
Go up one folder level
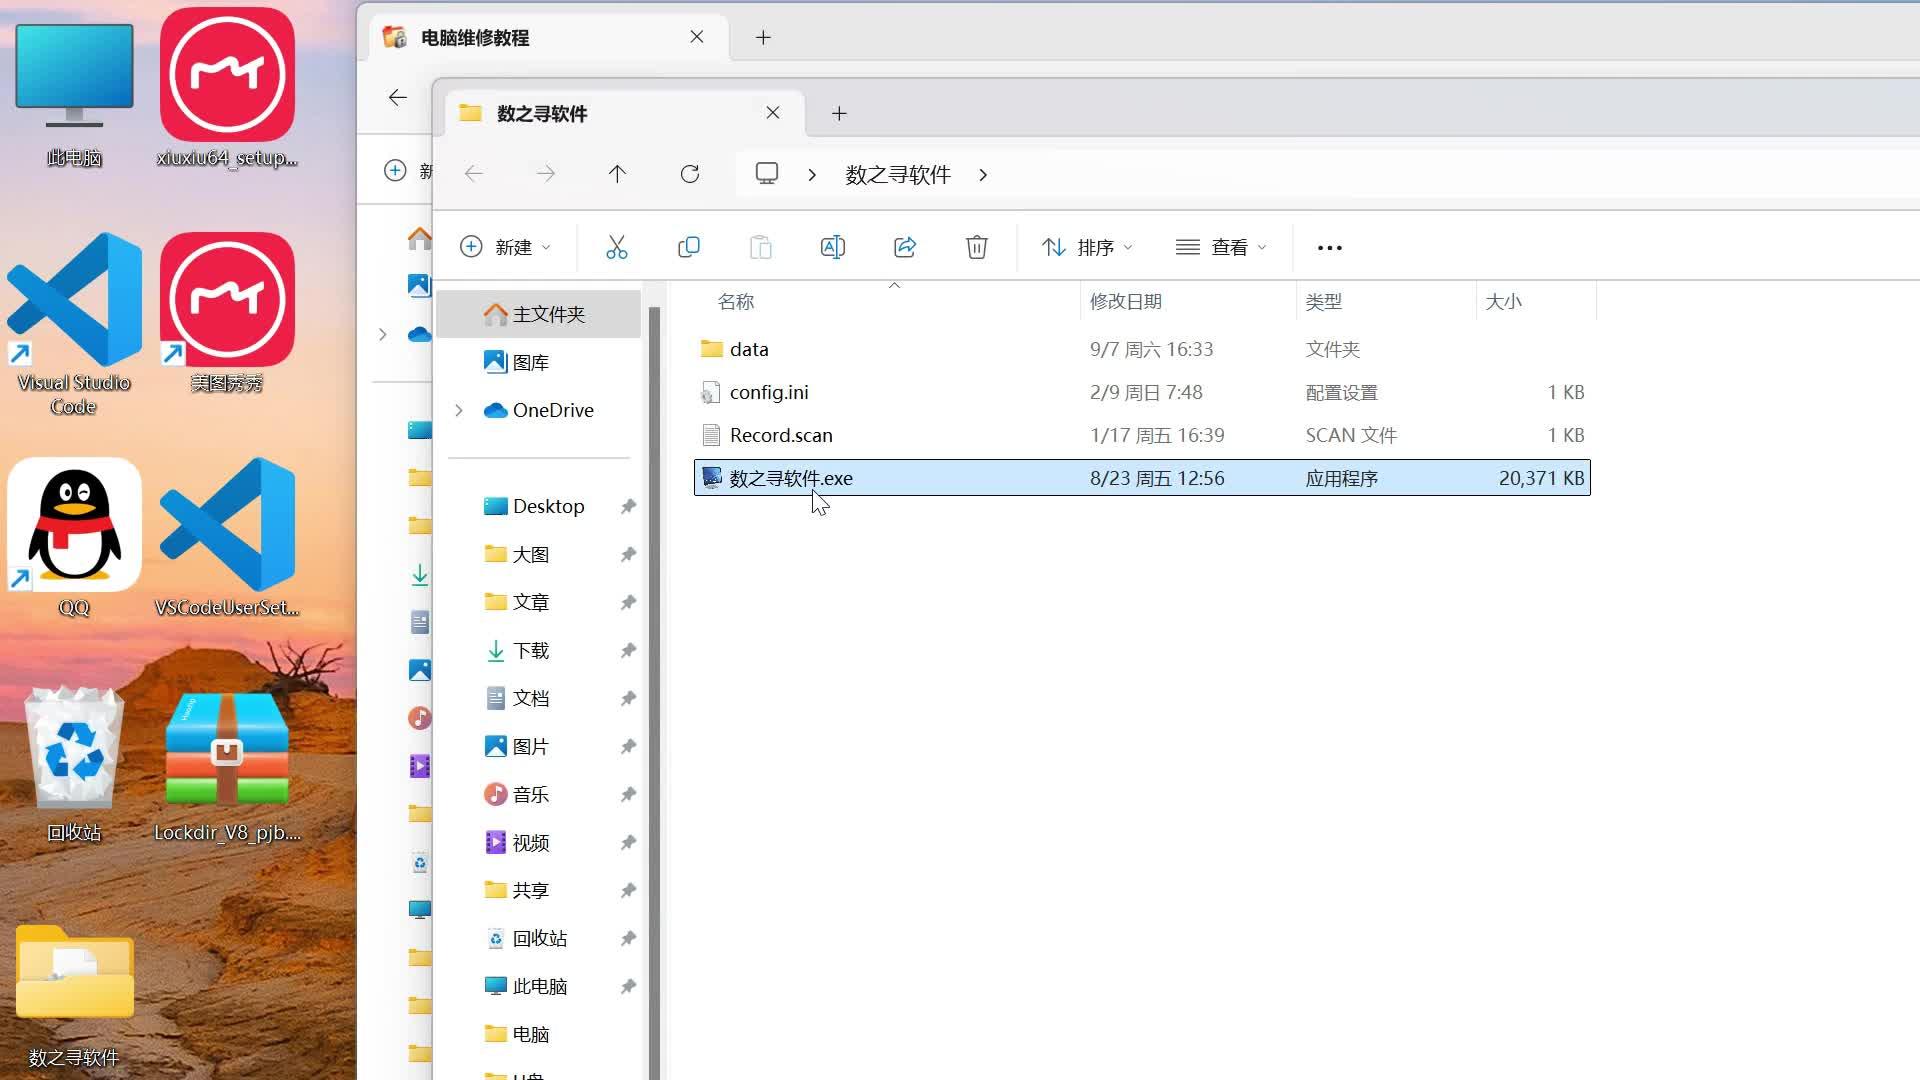coord(617,174)
